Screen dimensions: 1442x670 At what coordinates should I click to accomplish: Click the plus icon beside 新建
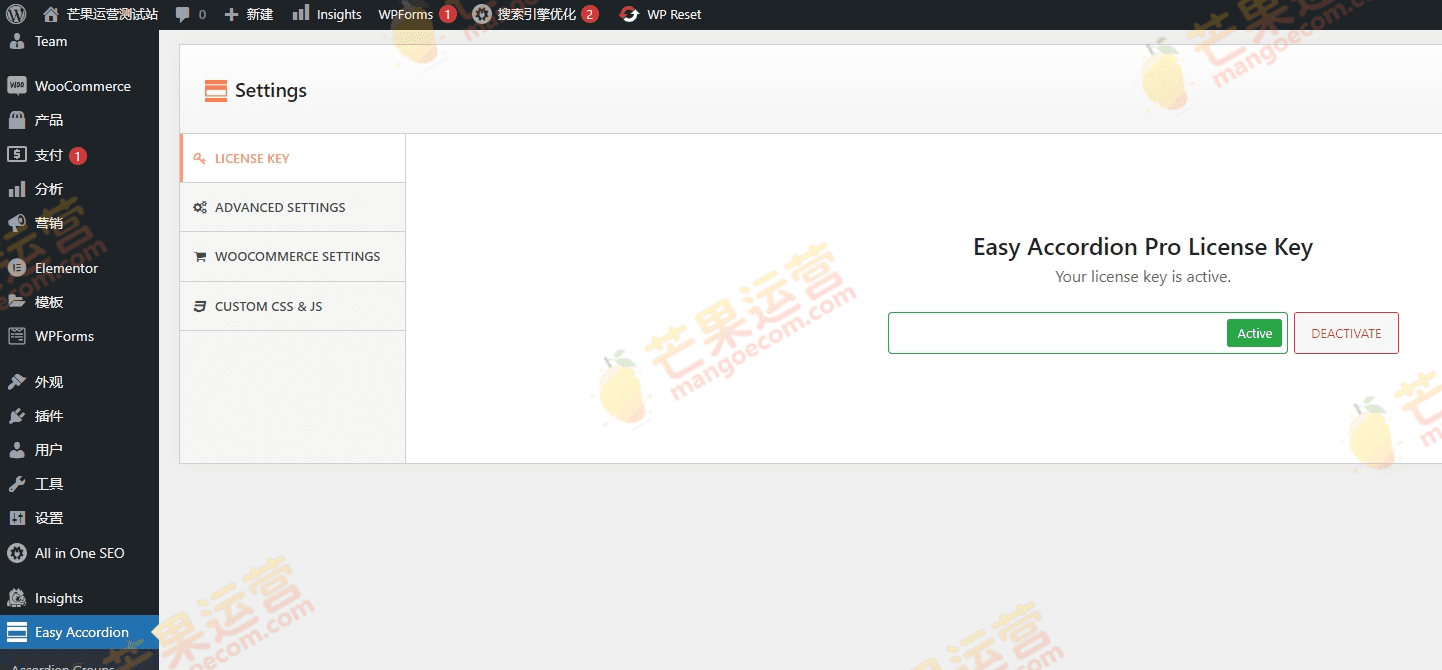coord(231,14)
